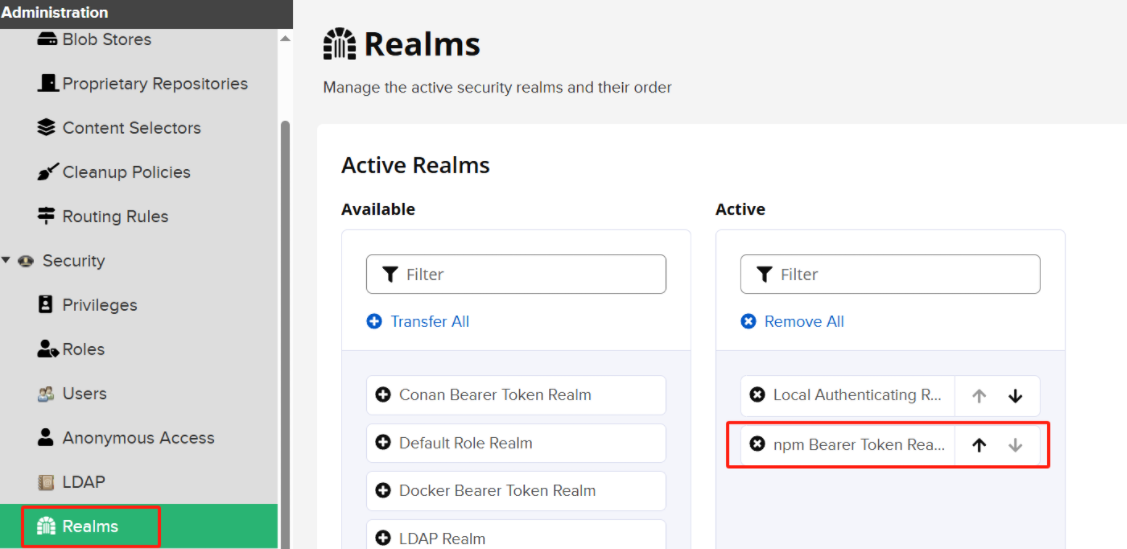Click 'Manage the active security realms' description
Viewport: 1127px width, 549px height.
[497, 88]
